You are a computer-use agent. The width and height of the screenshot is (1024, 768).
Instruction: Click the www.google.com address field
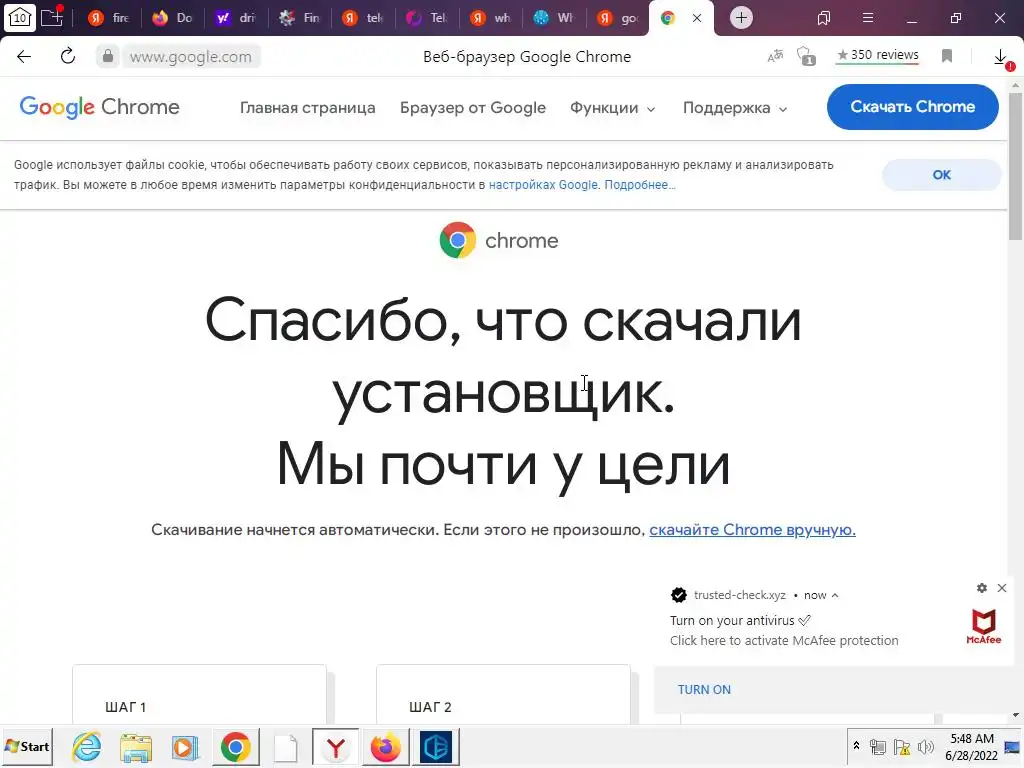pos(191,57)
